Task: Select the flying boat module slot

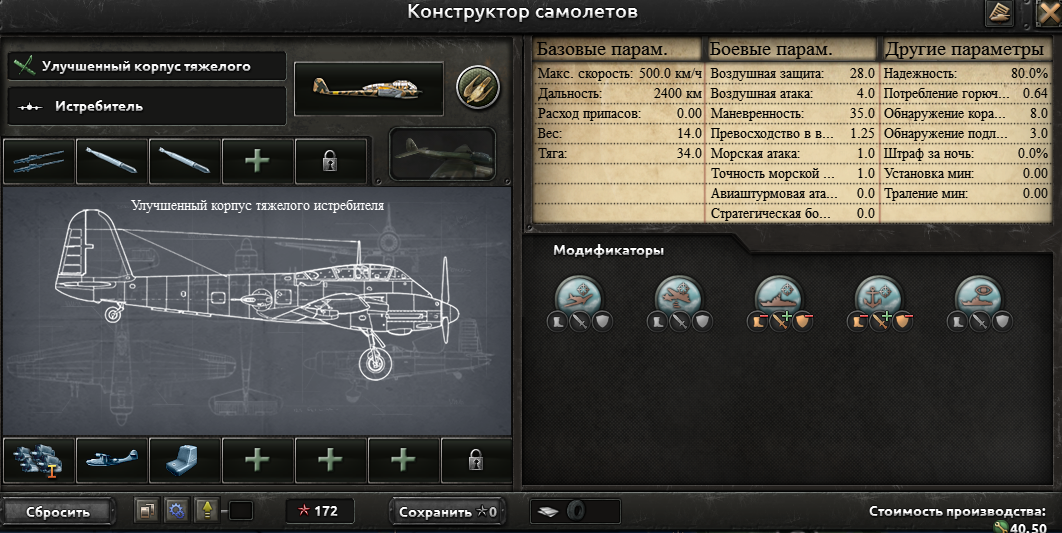Action: pos(112,461)
